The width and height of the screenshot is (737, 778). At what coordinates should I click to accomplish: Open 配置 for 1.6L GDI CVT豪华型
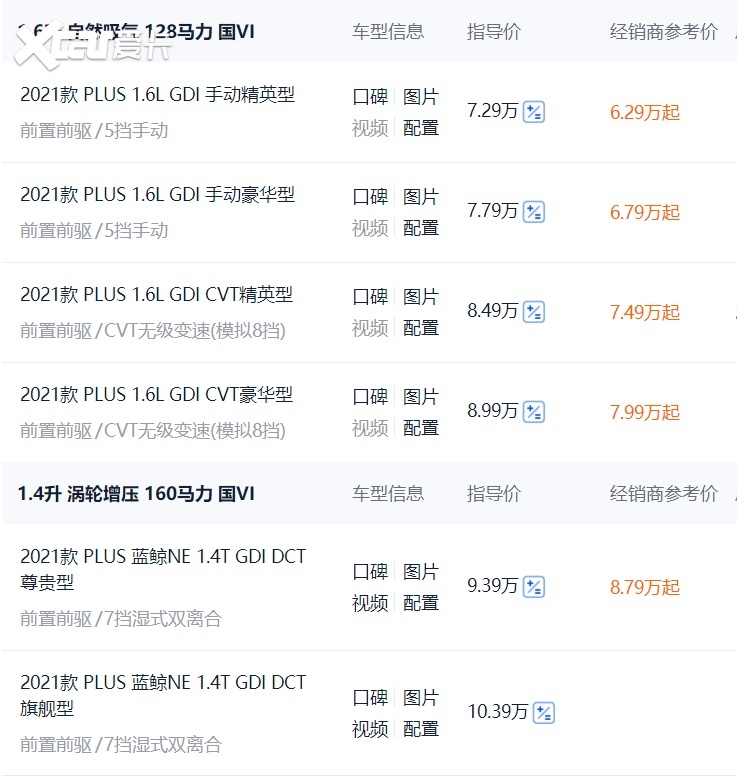421,428
